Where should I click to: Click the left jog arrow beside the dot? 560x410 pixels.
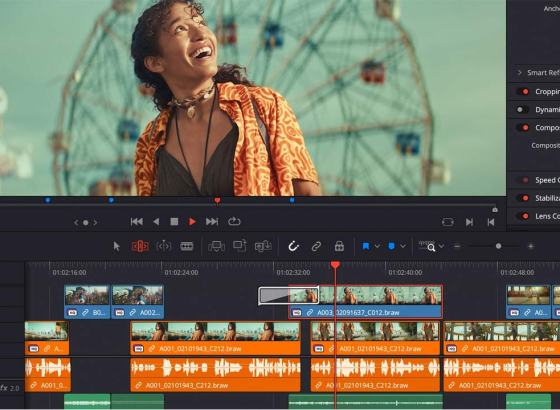tap(76, 222)
